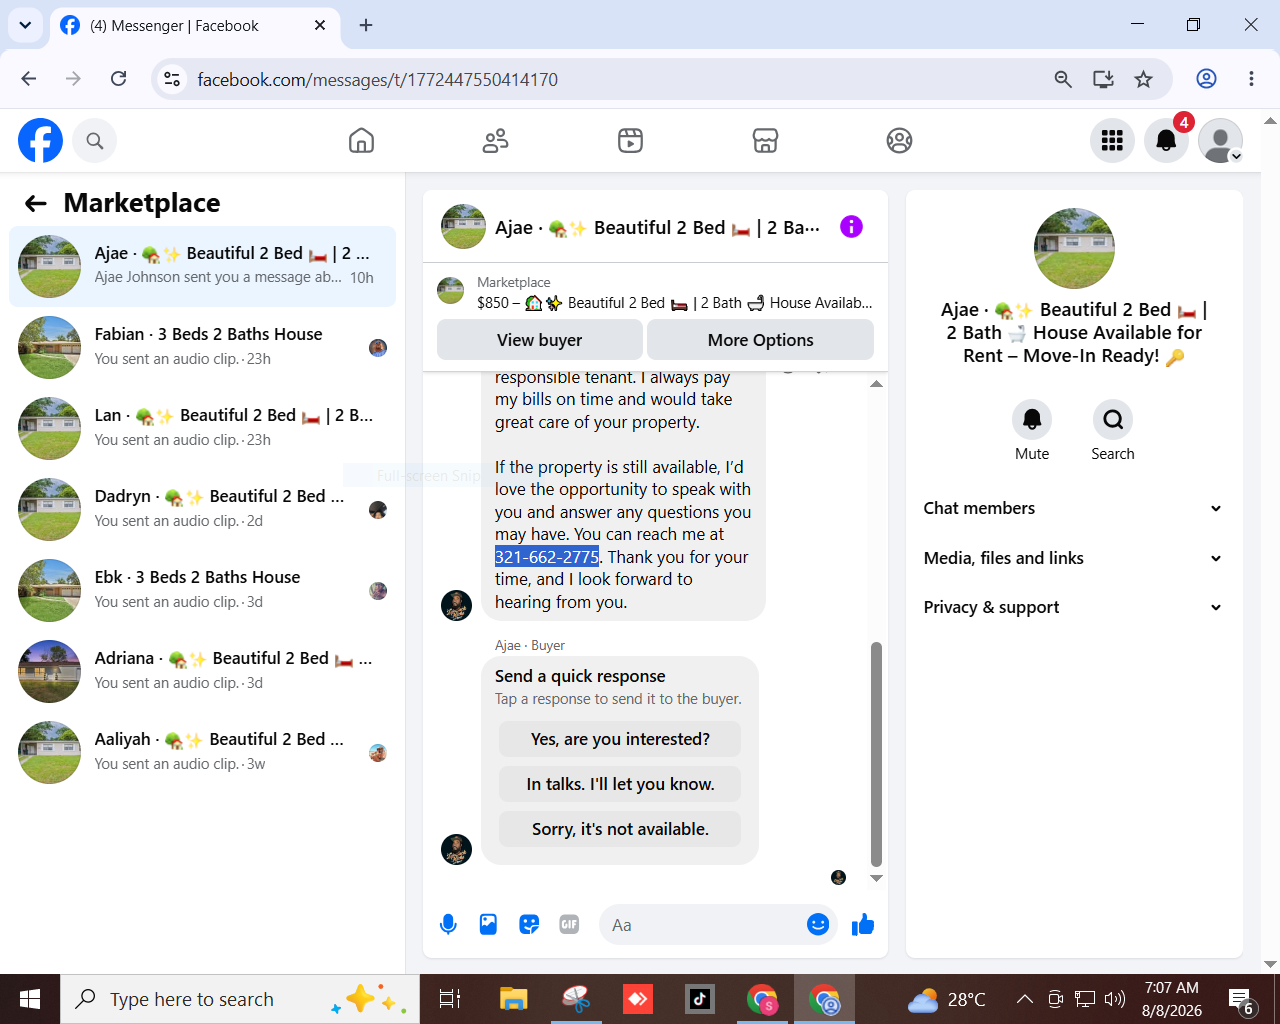Click the chat conversation scrollbar thumb
Image resolution: width=1280 pixels, height=1024 pixels.
(x=876, y=754)
